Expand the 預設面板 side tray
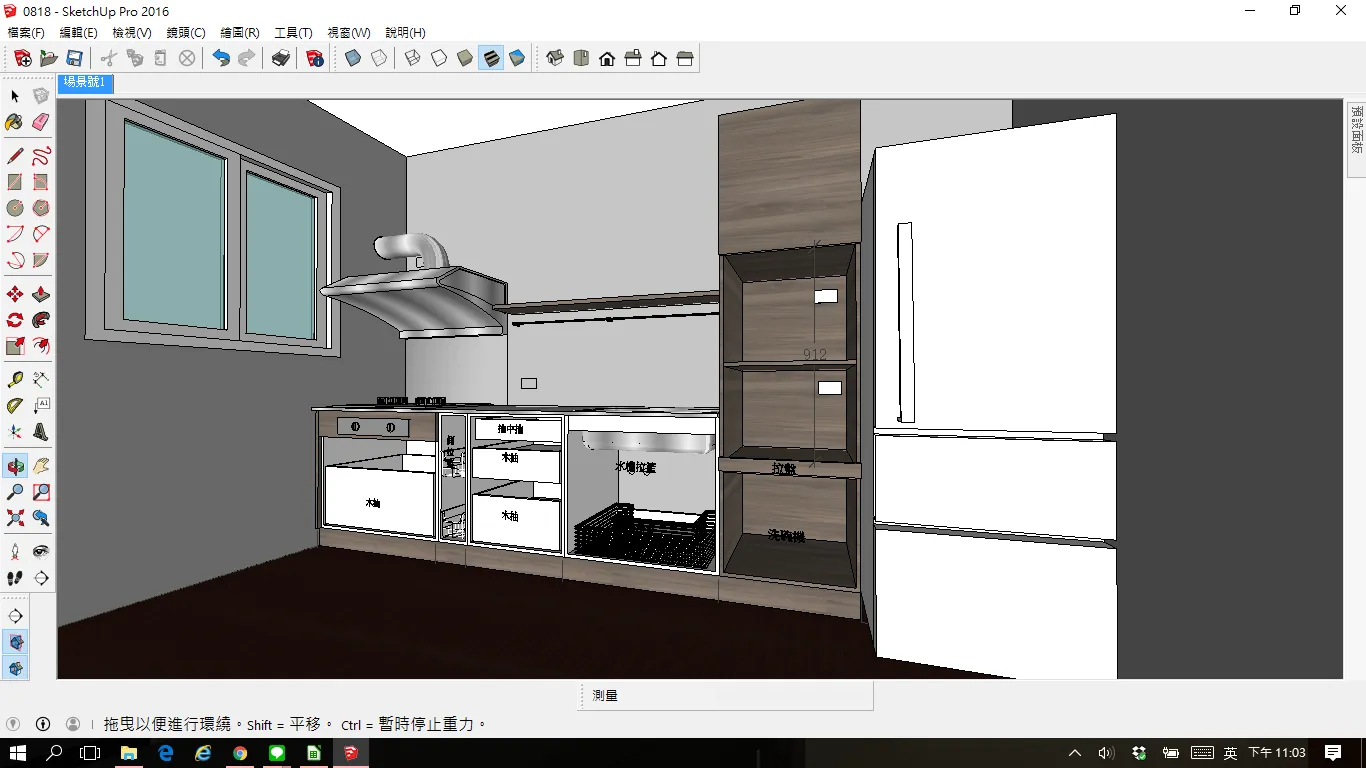1366x768 pixels. pos(1356,129)
